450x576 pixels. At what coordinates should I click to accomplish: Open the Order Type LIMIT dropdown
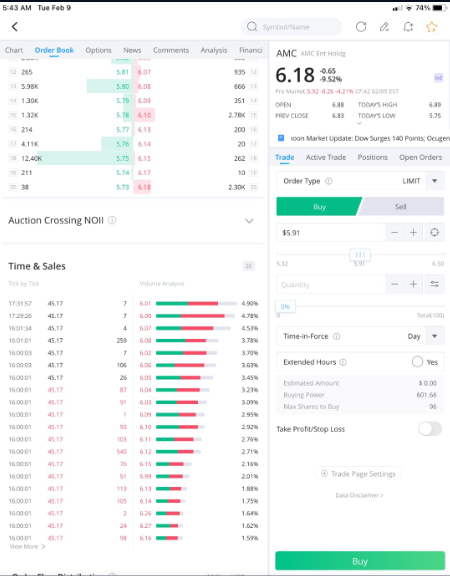tap(435, 181)
